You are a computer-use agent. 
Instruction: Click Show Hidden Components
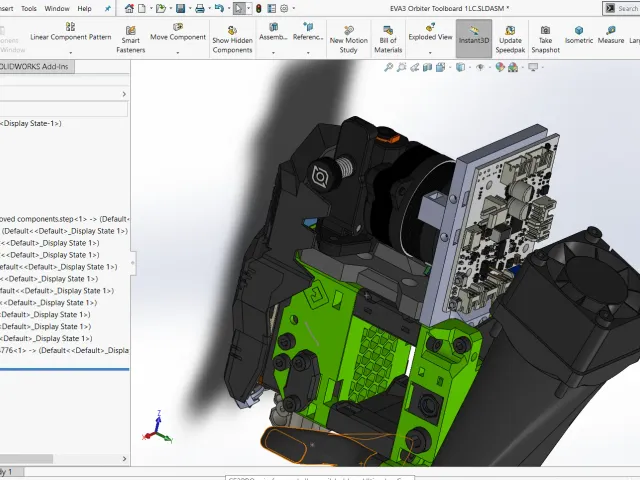(x=232, y=40)
